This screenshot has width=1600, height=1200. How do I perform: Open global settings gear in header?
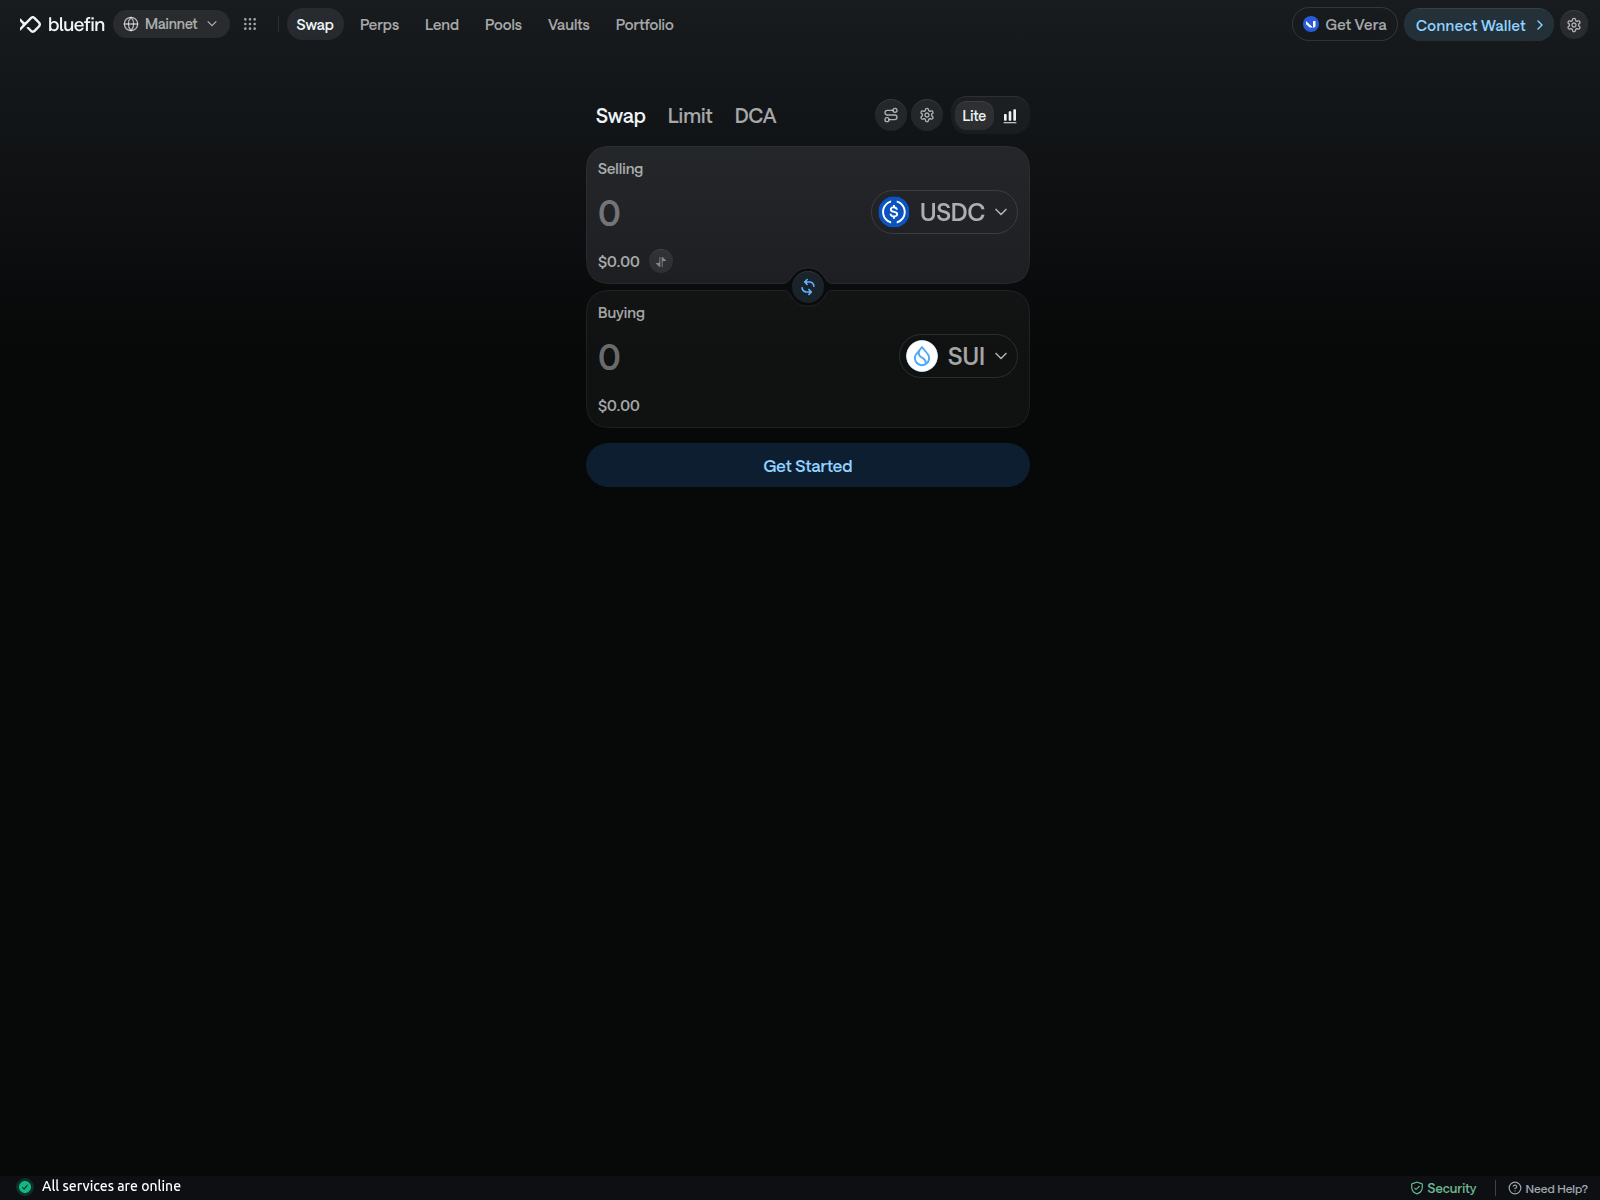click(1574, 25)
